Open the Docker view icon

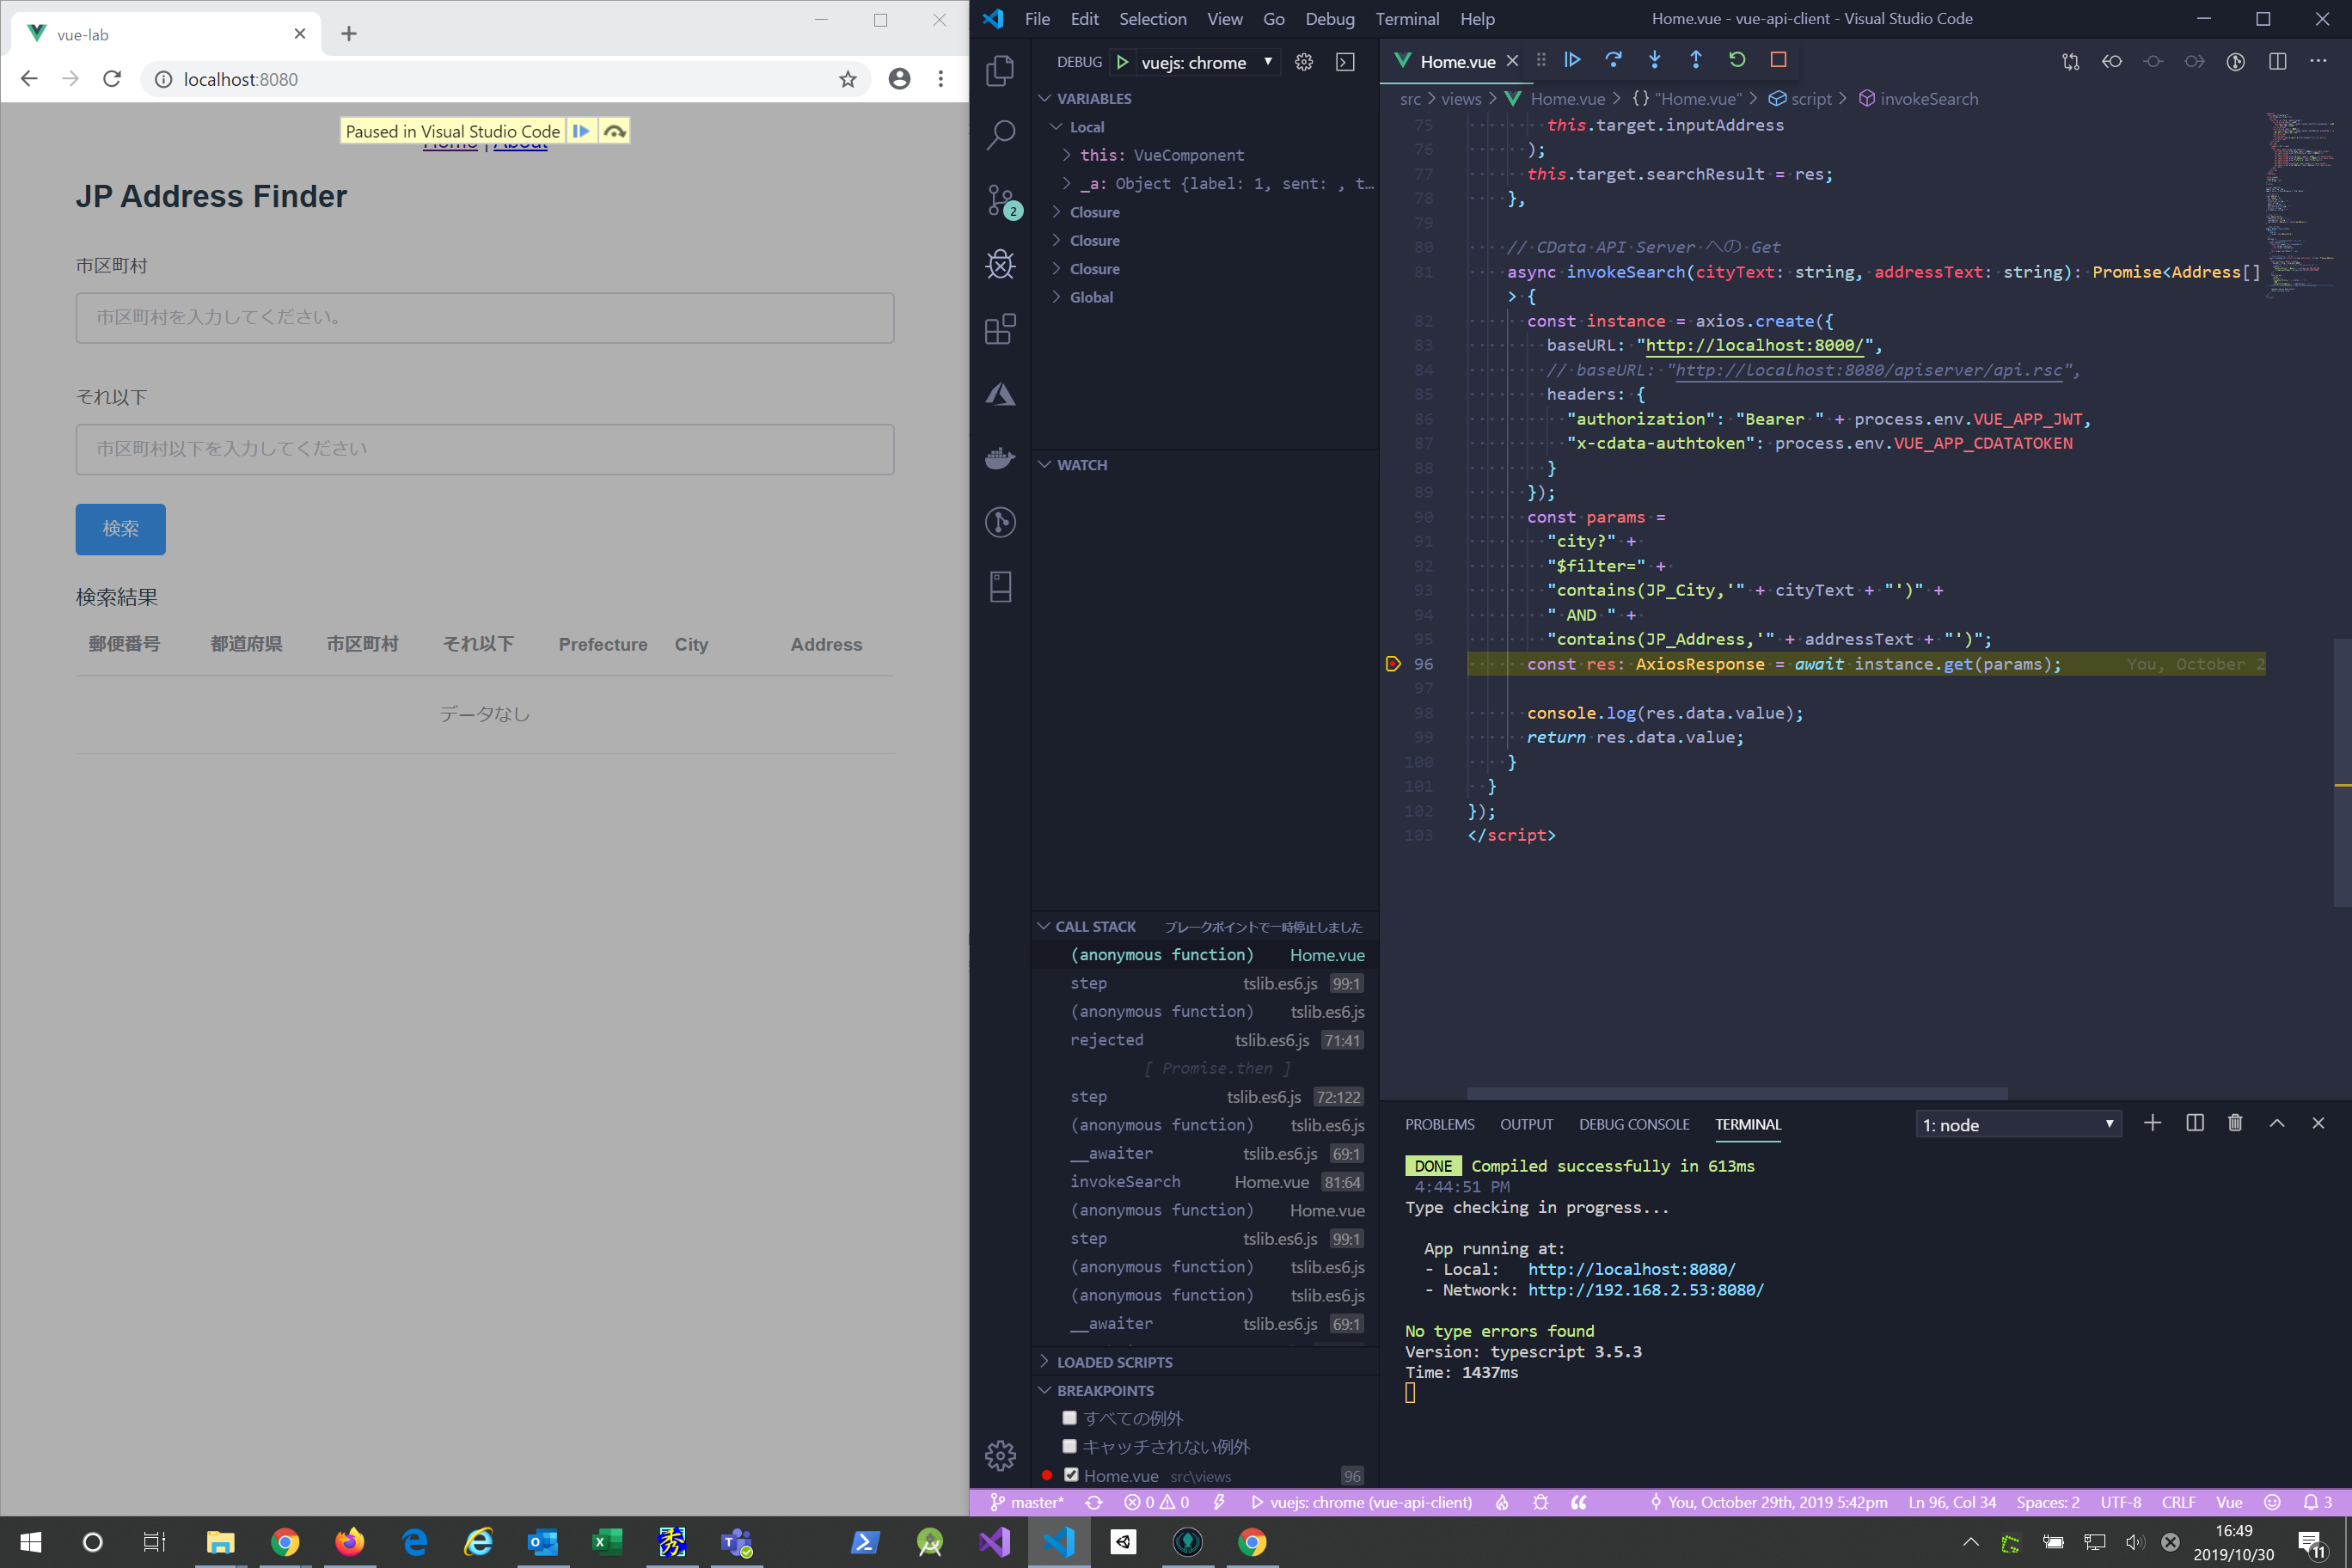point(1000,458)
